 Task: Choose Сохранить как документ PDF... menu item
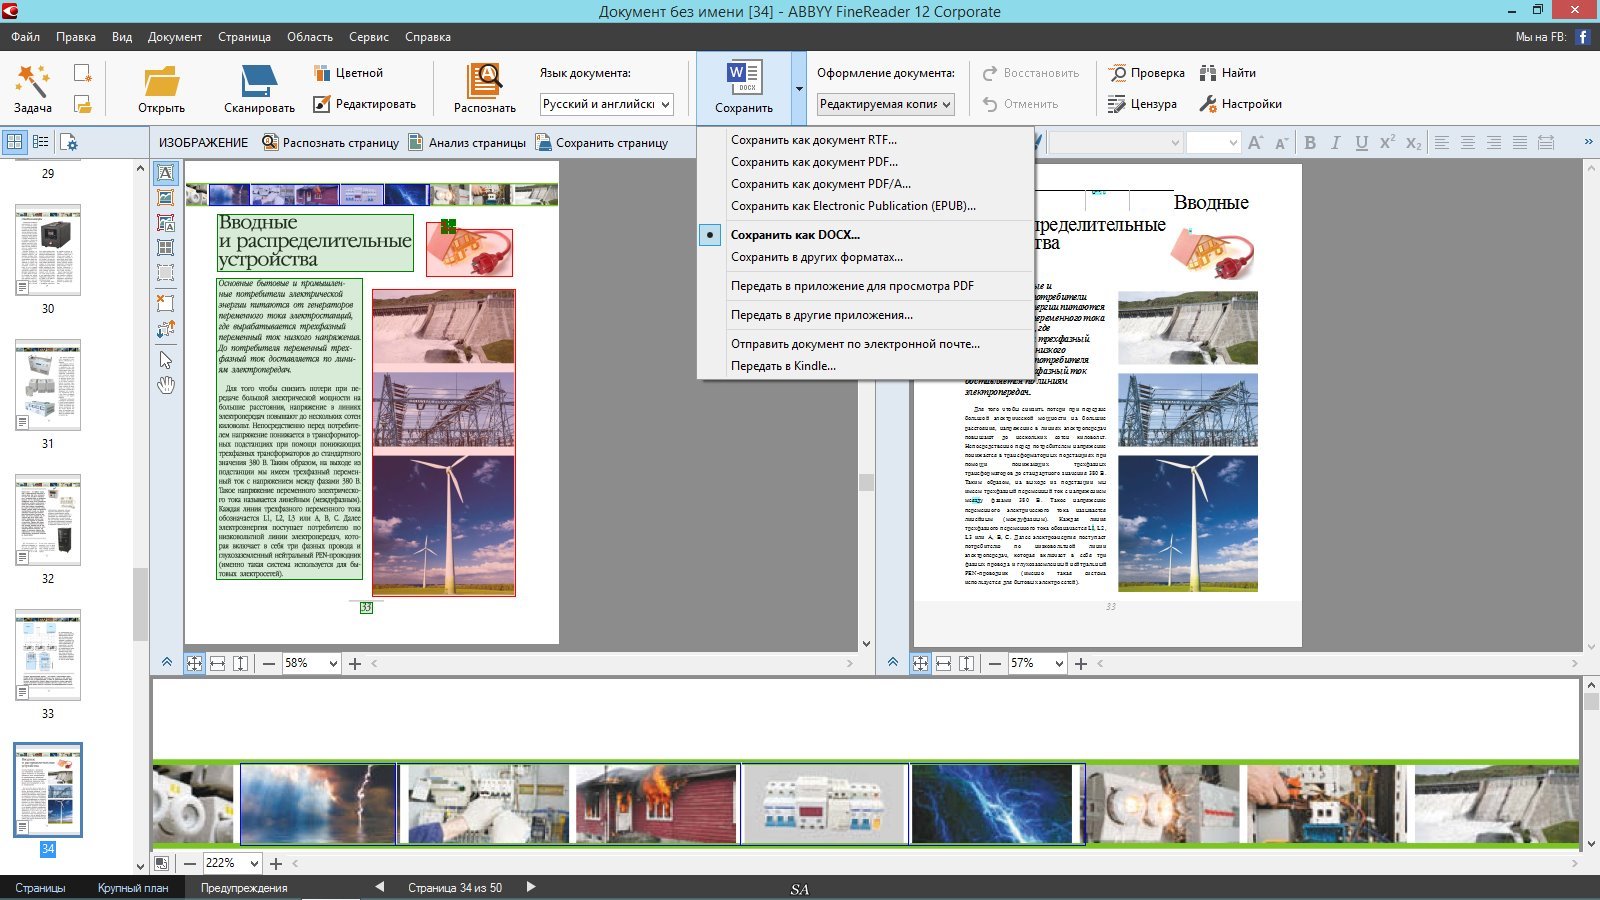click(814, 162)
